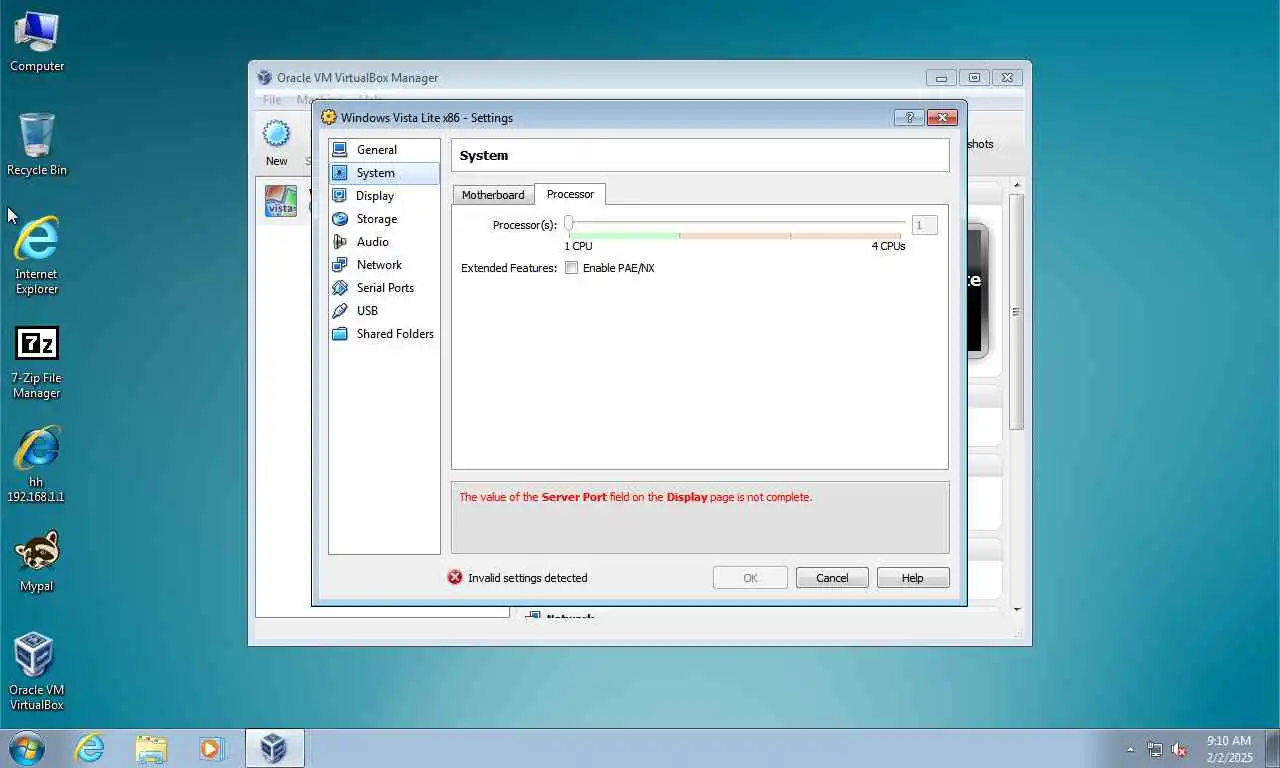
Task: Show hidden system tray icons
Action: coord(1130,749)
